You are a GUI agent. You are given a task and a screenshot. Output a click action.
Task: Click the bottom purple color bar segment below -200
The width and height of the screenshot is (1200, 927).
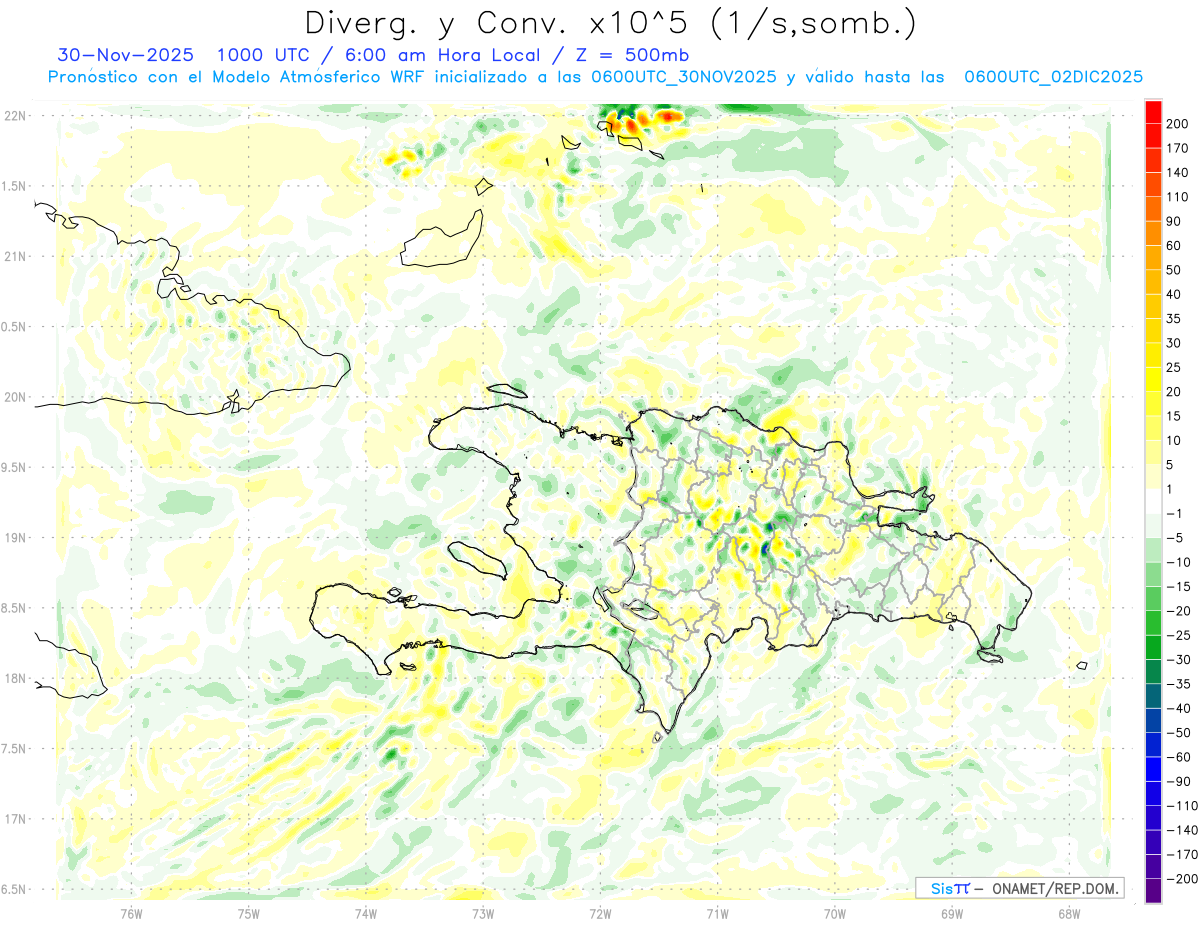click(x=1153, y=890)
